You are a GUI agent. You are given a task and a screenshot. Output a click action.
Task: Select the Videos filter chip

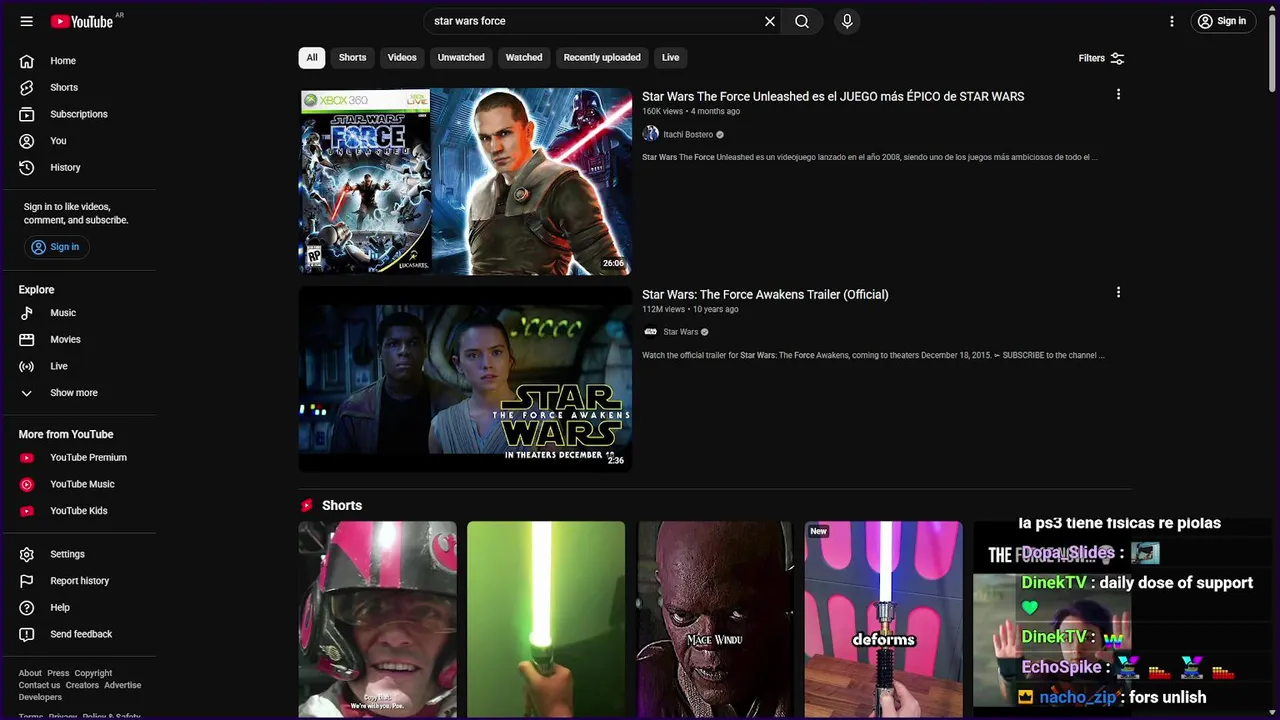click(402, 58)
